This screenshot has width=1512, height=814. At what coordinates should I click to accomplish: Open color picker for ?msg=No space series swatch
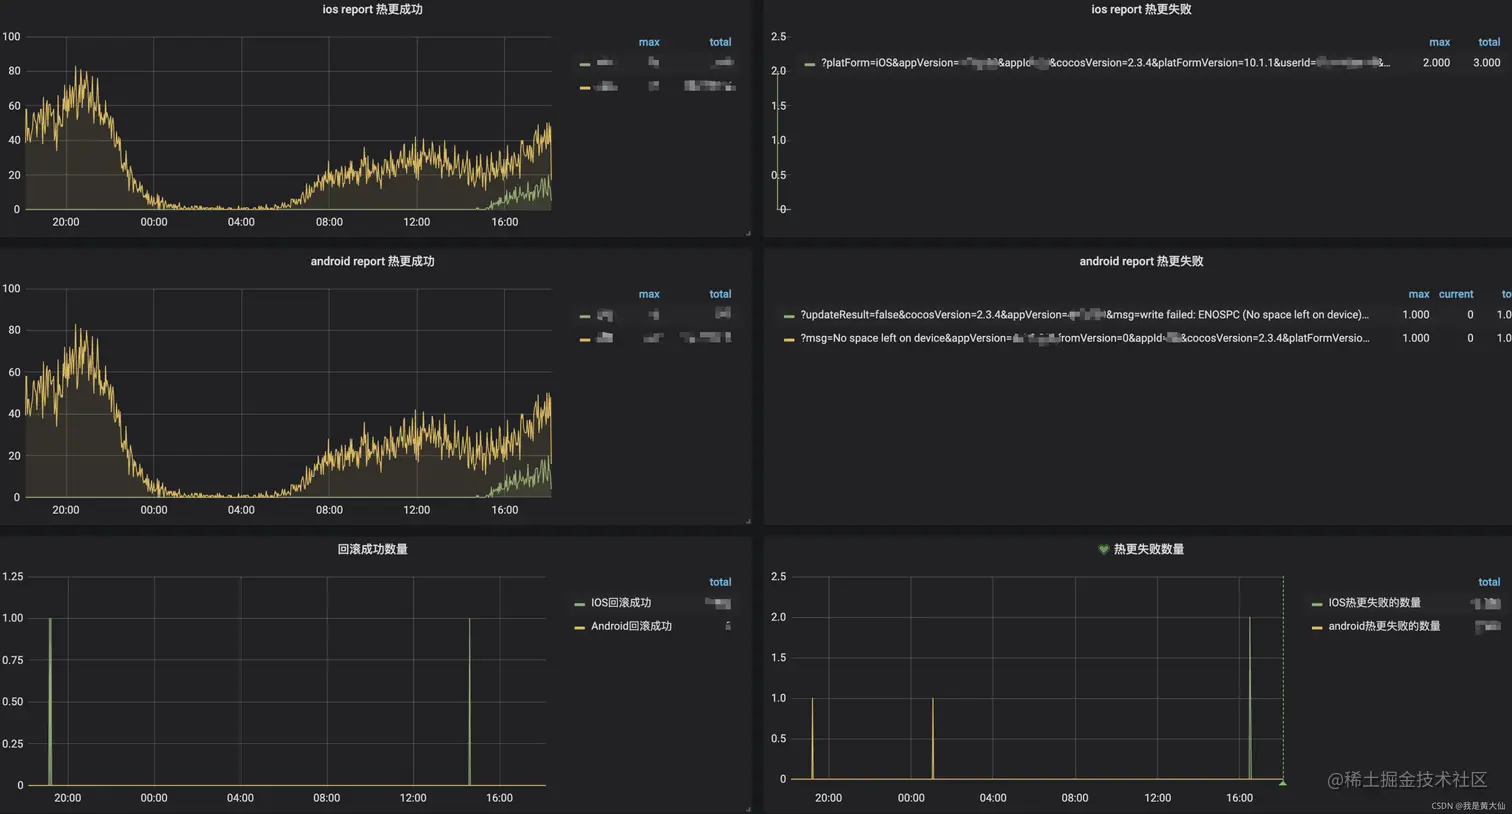coord(789,339)
